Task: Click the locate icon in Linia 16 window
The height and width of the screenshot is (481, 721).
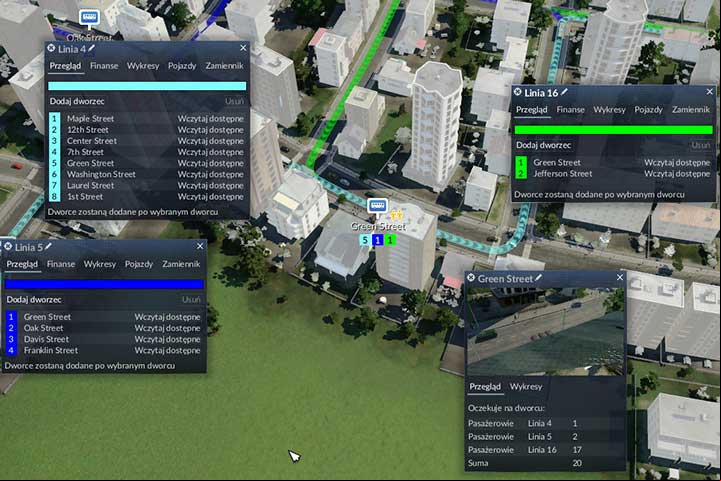Action: click(517, 92)
